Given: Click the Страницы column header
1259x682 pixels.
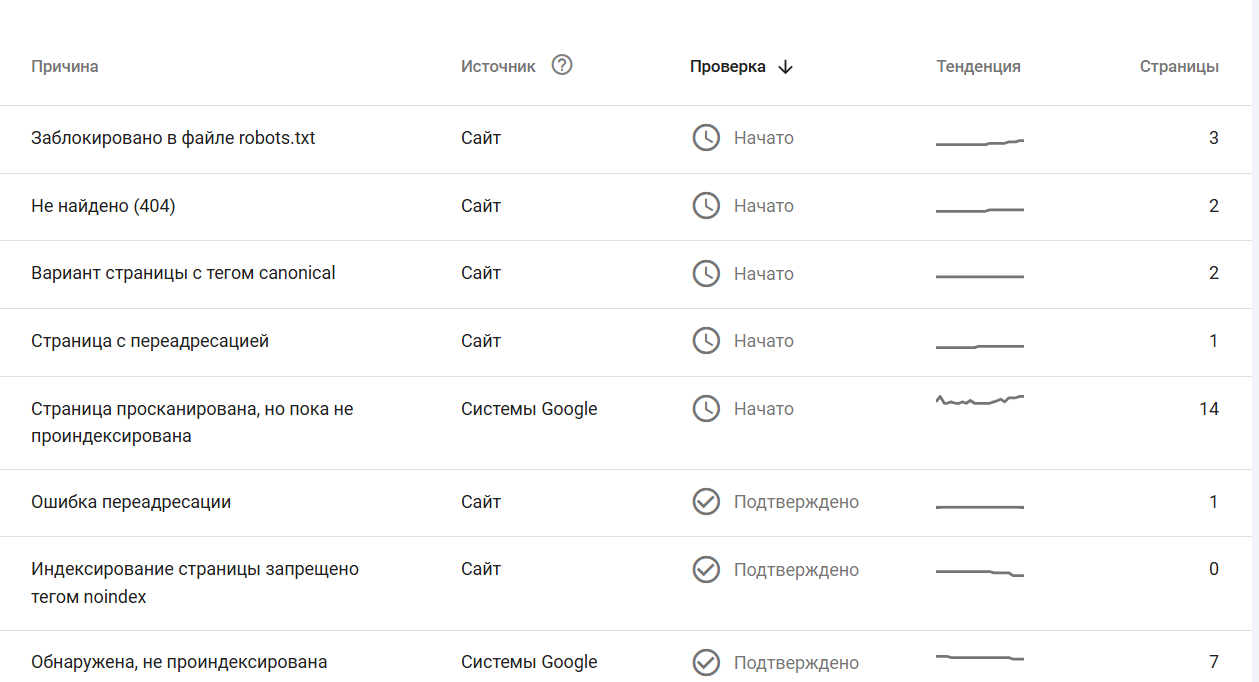Looking at the screenshot, I should coord(1179,67).
